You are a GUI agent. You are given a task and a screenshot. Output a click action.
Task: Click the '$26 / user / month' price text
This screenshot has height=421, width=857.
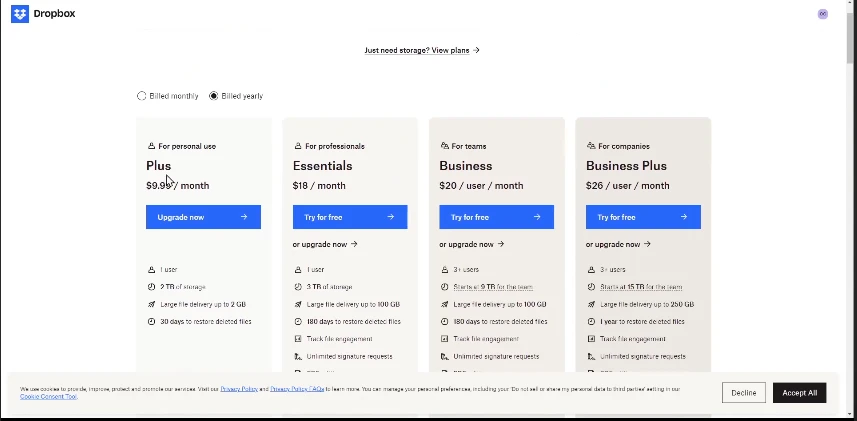[x=627, y=186]
